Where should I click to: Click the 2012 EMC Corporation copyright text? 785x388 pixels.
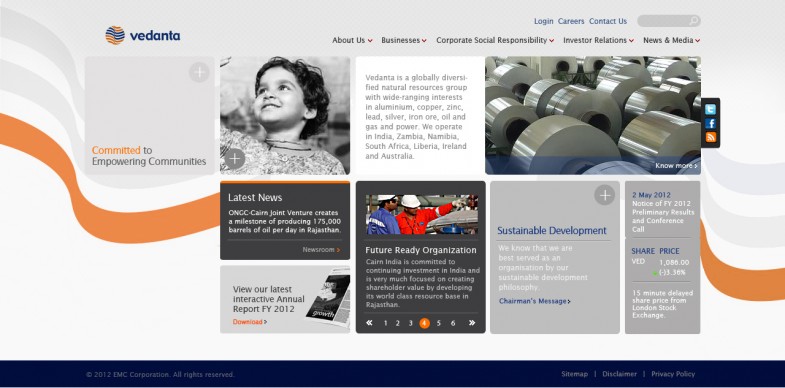click(x=160, y=374)
